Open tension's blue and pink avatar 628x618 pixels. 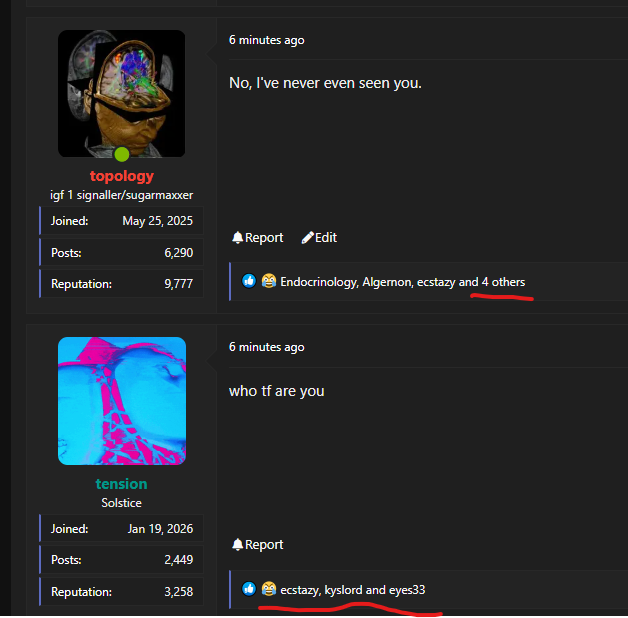tap(122, 401)
